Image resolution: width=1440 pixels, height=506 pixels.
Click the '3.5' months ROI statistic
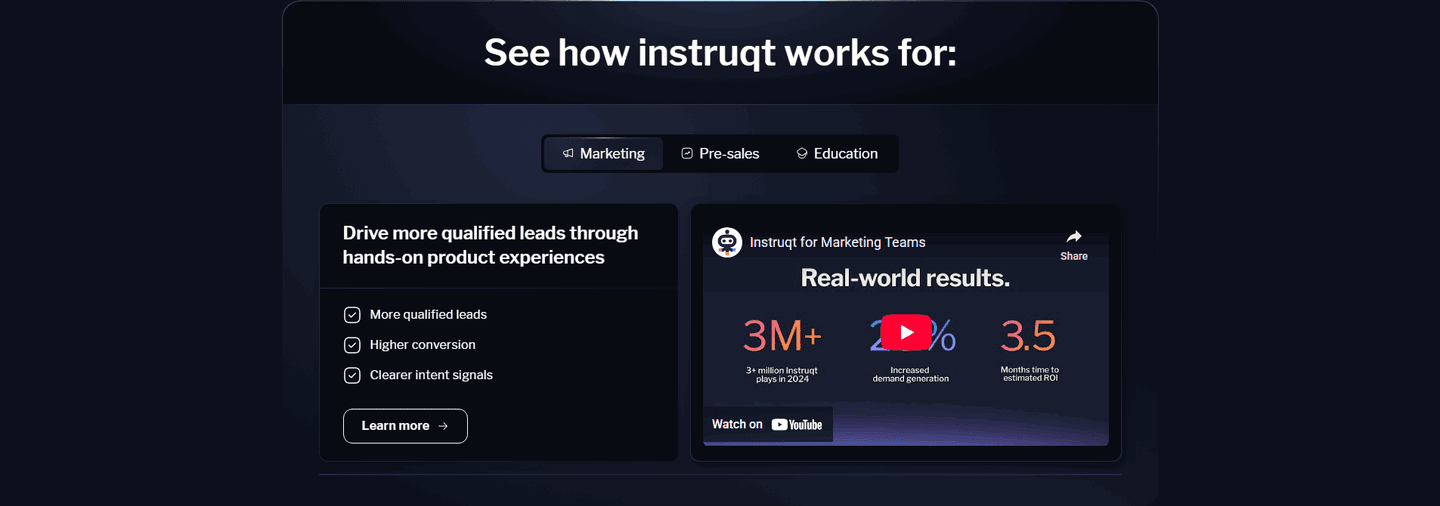point(1028,337)
